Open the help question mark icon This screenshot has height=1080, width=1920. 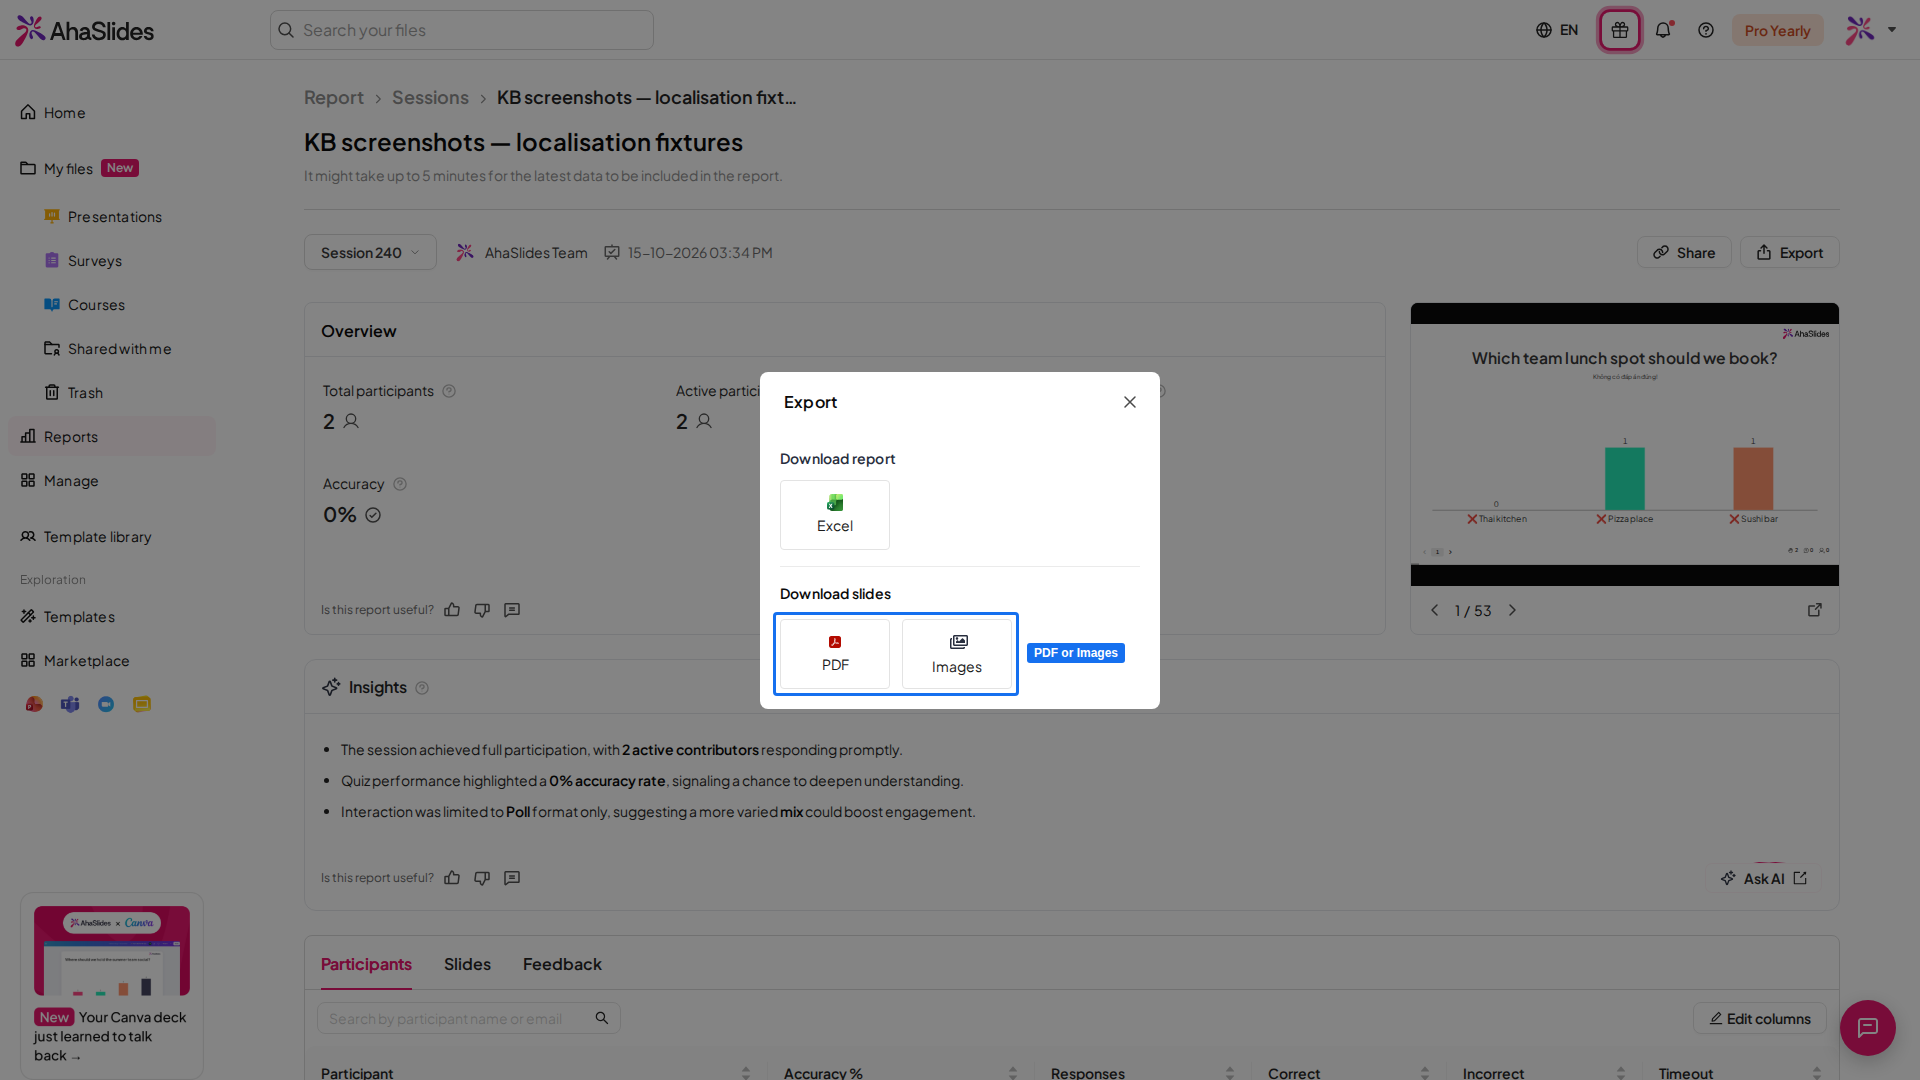1706,30
